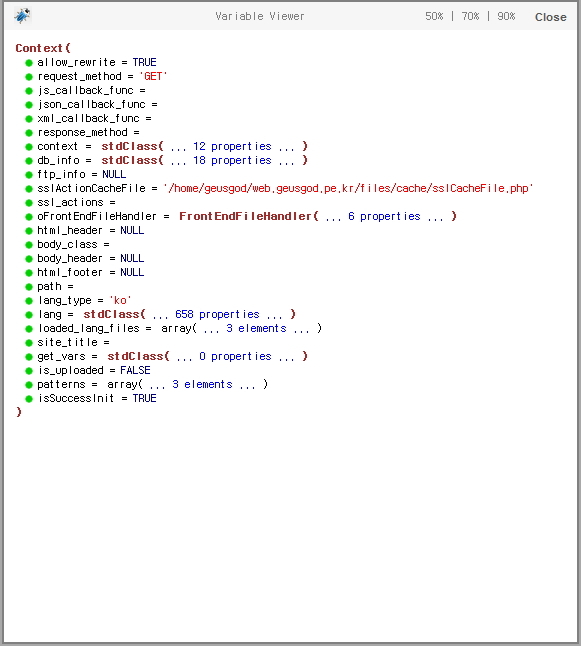This screenshot has height=646, width=581.
Task: Expand get_vars stdClass 0 properties
Action: (x=207, y=357)
